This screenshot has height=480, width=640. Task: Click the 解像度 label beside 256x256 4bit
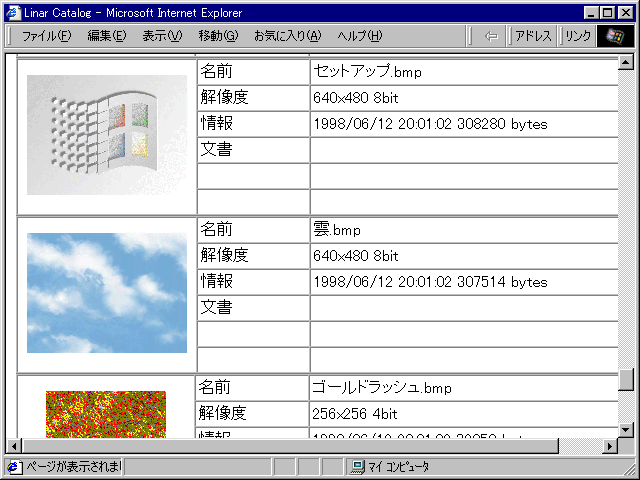[x=222, y=413]
